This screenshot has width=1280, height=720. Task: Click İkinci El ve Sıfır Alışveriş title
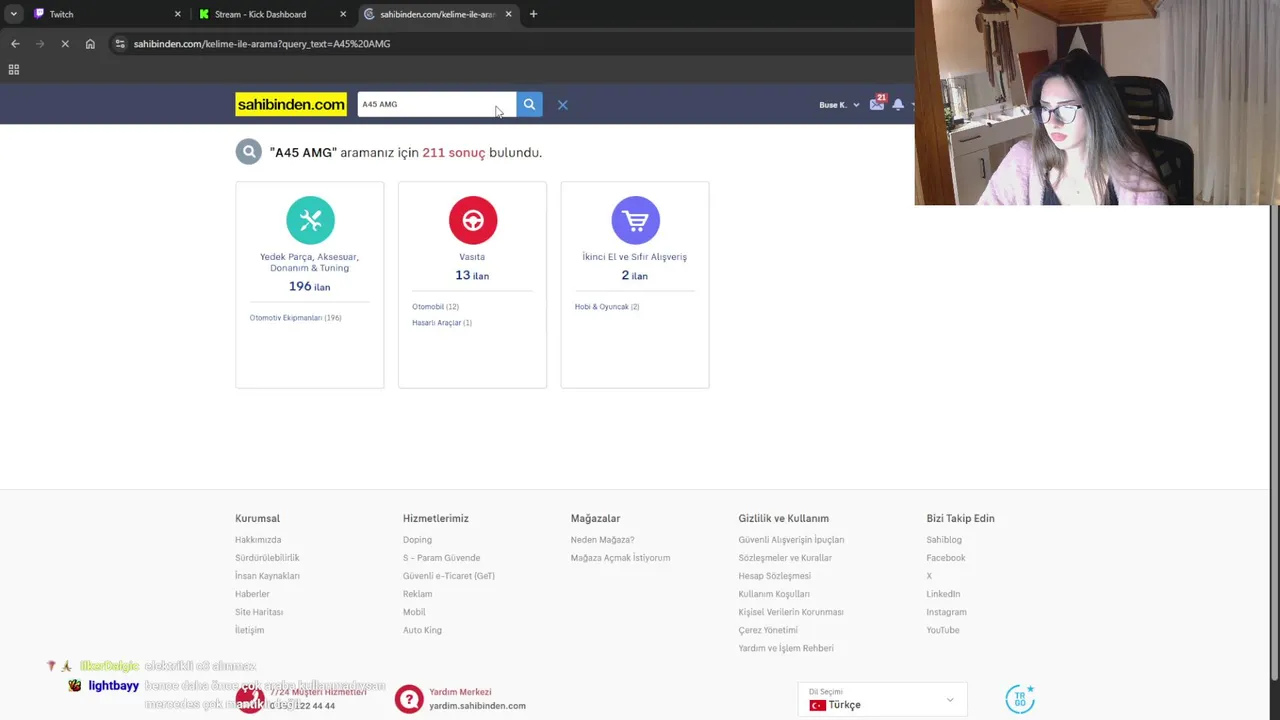(635, 257)
